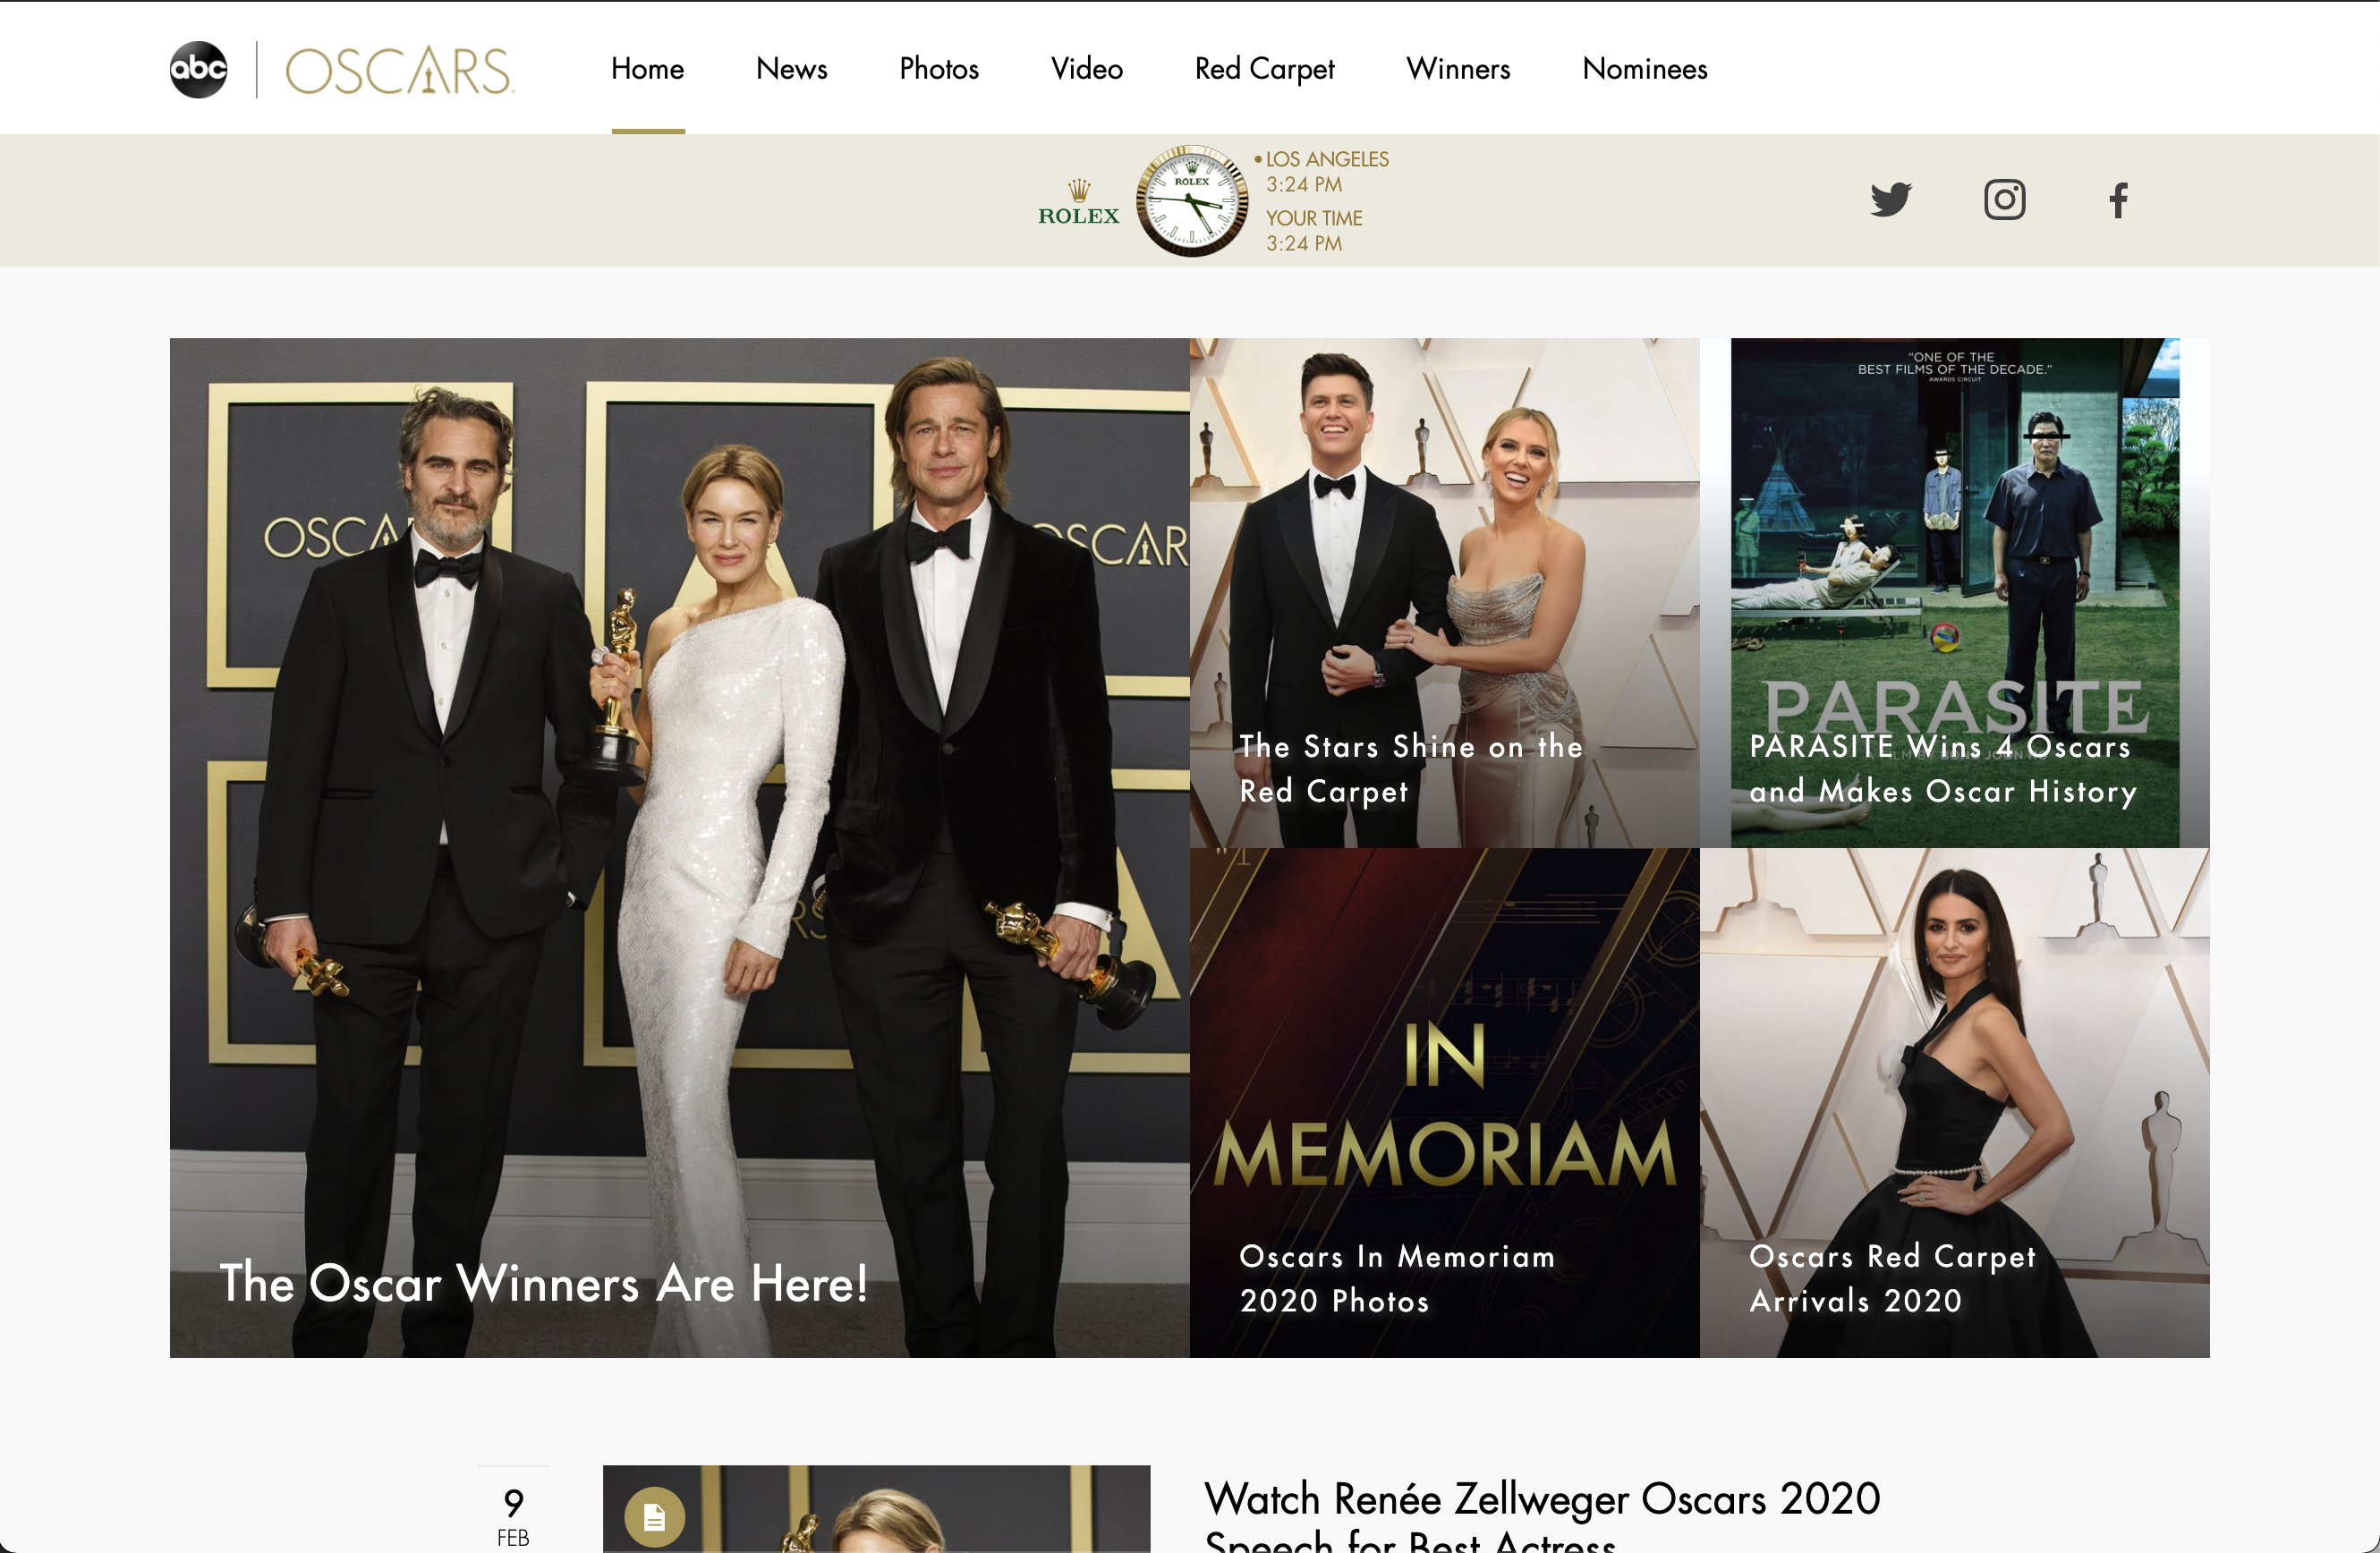This screenshot has height=1553, width=2380.
Task: Open 'The Oscar Winners Are Here!' feature
Action: pyautogui.click(x=679, y=847)
